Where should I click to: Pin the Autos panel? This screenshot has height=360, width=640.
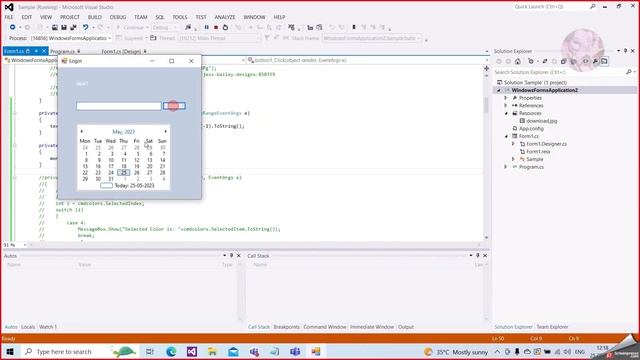(x=231, y=256)
